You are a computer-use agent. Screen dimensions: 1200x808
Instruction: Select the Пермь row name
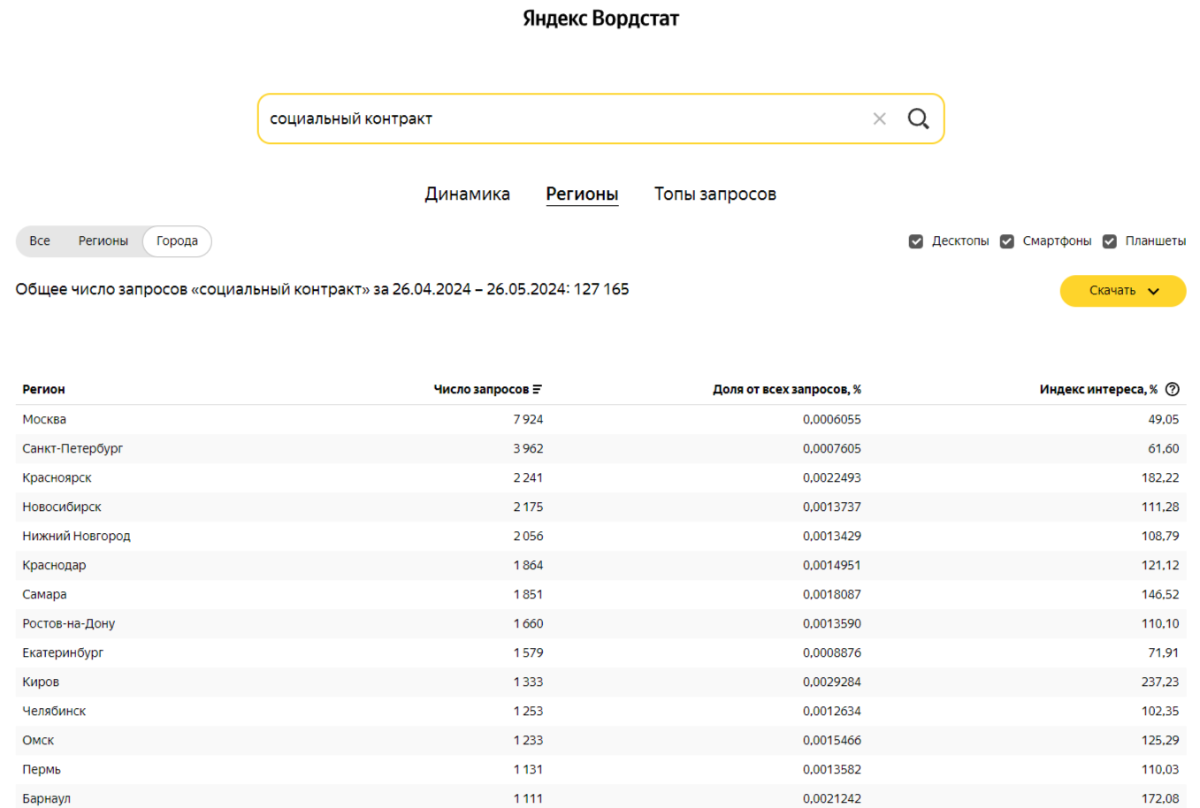click(x=42, y=769)
